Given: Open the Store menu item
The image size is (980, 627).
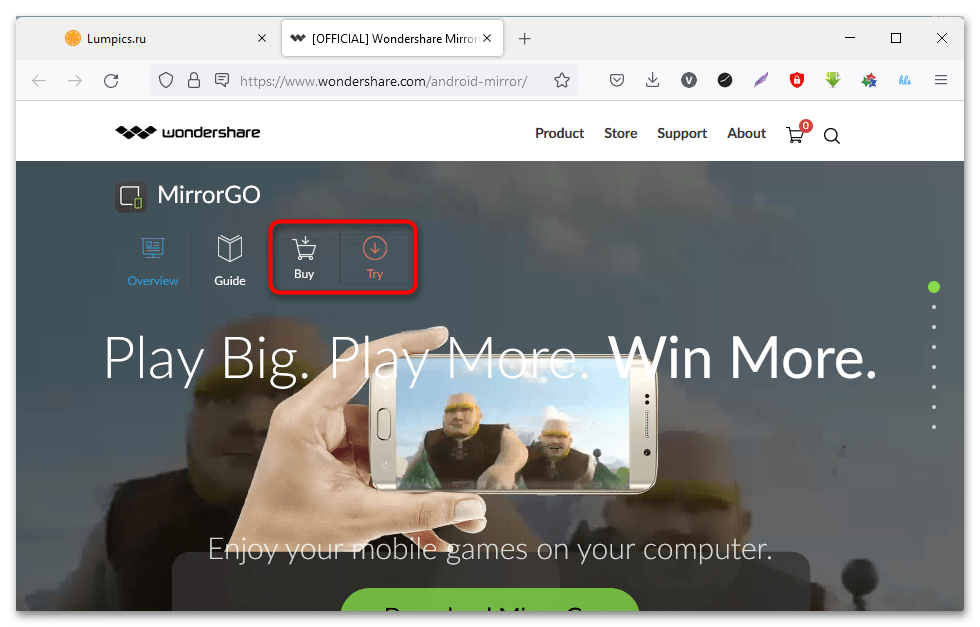Looking at the screenshot, I should (x=620, y=133).
